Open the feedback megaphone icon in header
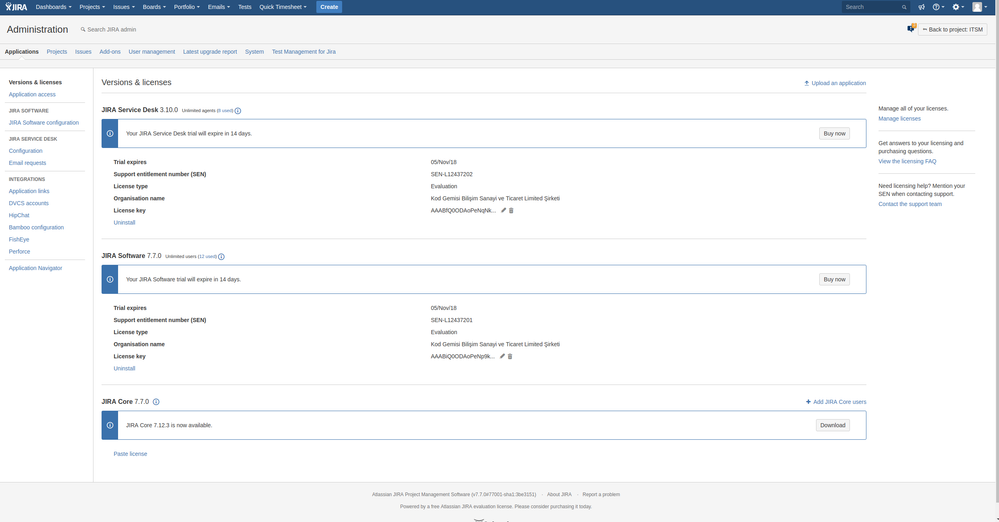The height and width of the screenshot is (522, 999). pyautogui.click(x=921, y=7)
